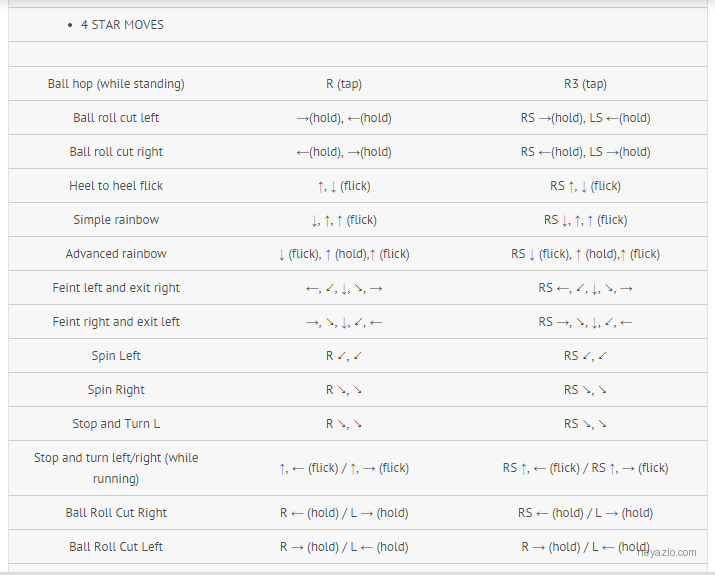Click the RS ↓, ↑, ↑ (flick) cell
The image size is (715, 575).
[x=585, y=220]
